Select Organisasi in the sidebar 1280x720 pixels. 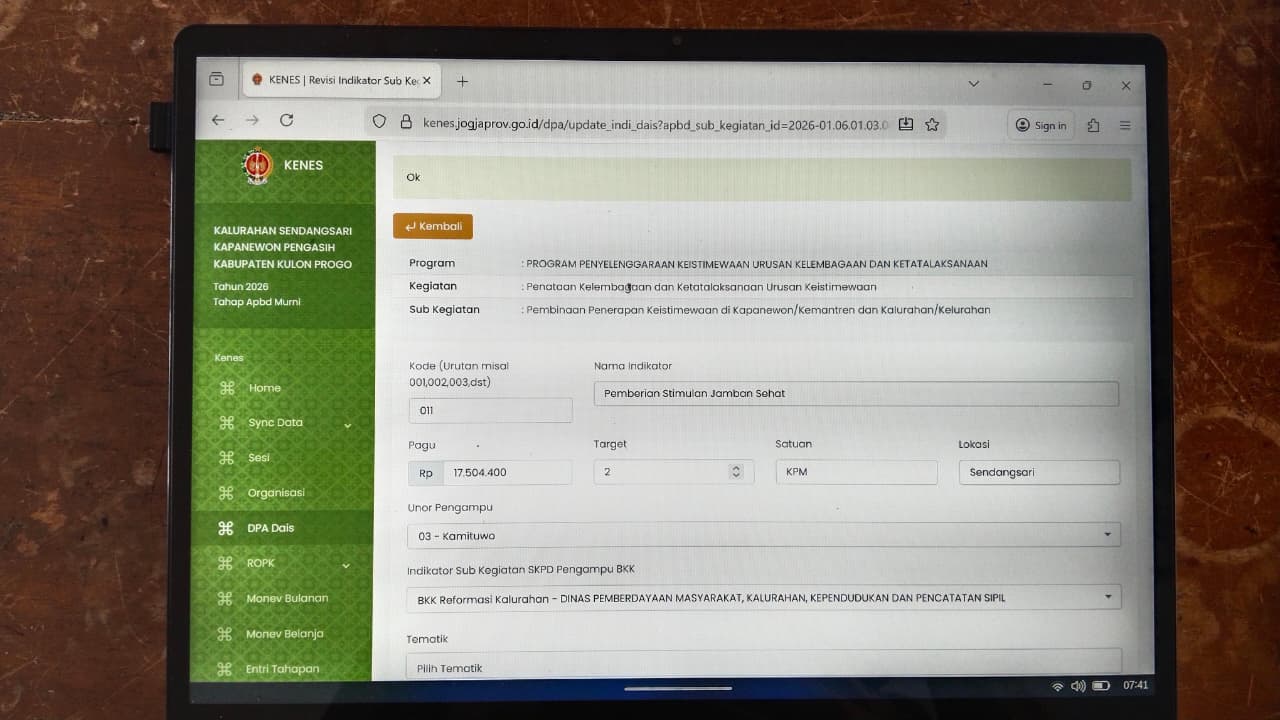coord(276,493)
